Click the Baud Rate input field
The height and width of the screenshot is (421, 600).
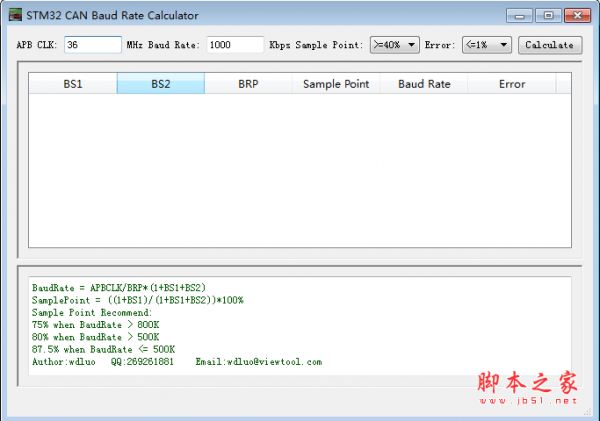click(235, 45)
